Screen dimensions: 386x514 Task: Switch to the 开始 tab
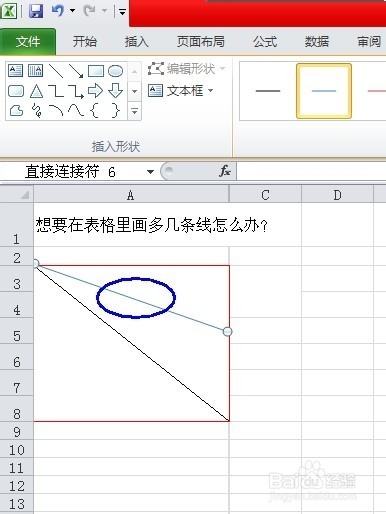point(85,42)
